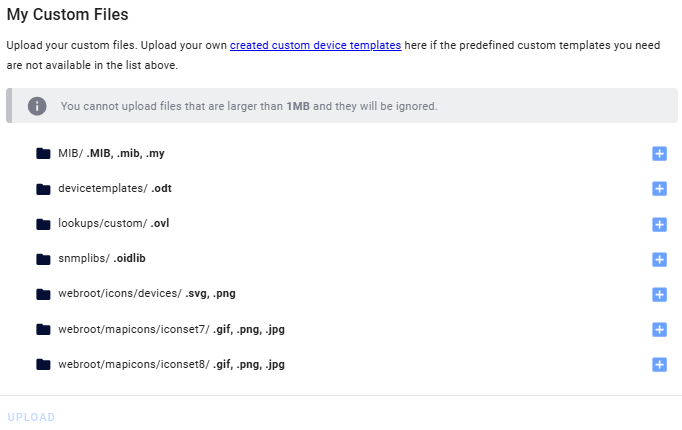Click the devicetemplates folder icon
Viewport: 682px width, 430px height.
click(43, 189)
